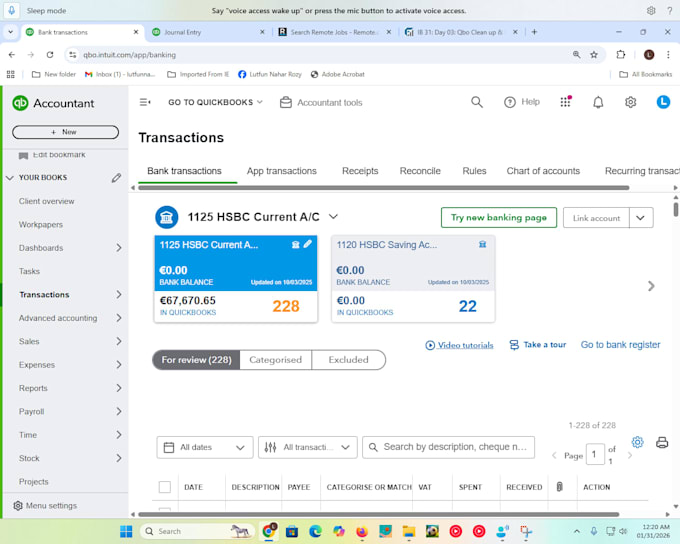Open Chrome three-dot menu
Viewport: 680px width, 544px height.
[668, 55]
